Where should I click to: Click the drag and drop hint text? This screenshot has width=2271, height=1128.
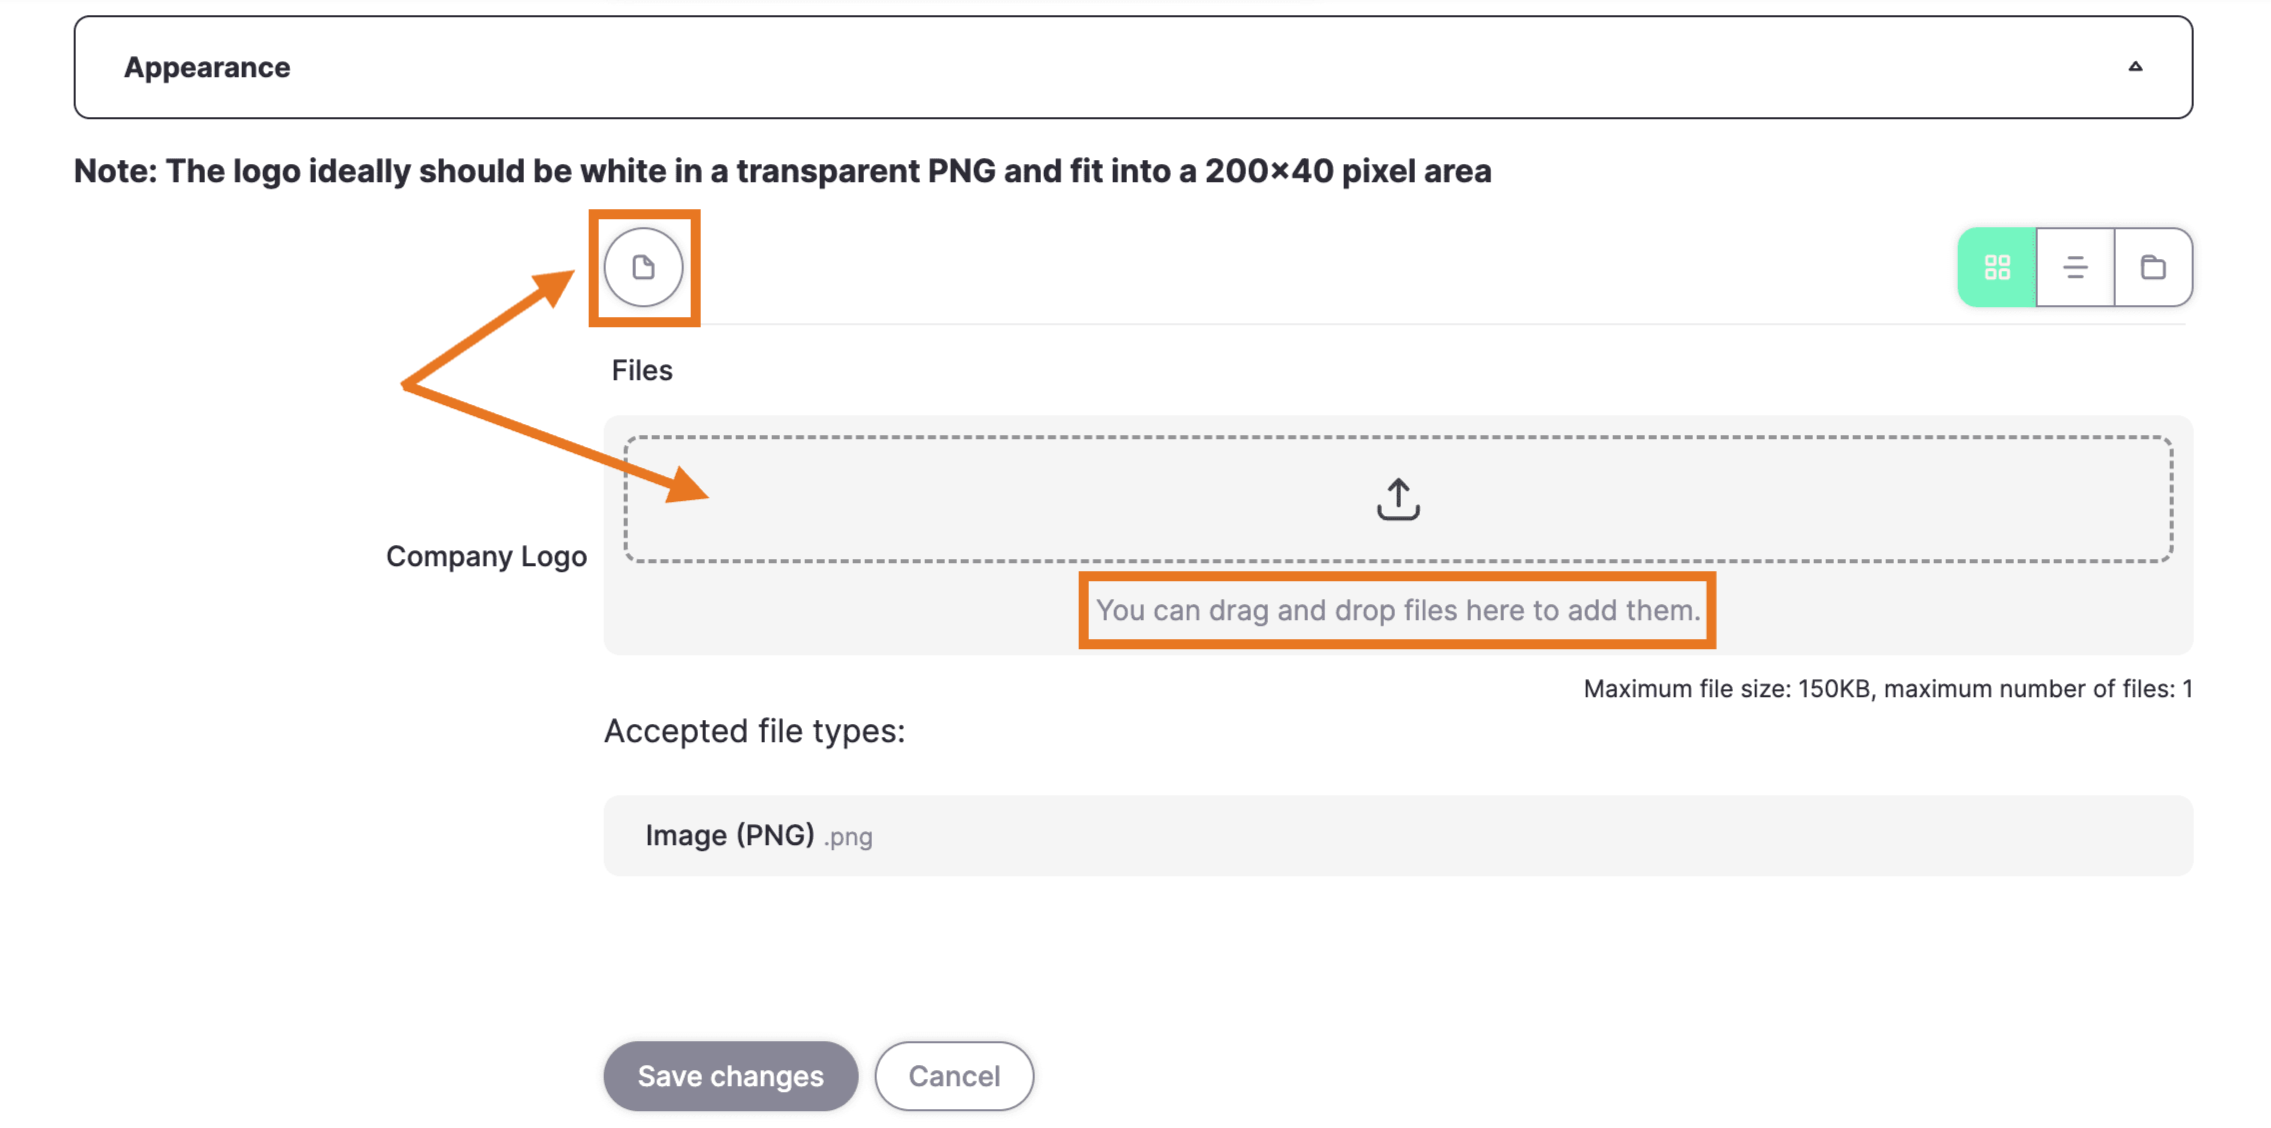tap(1398, 610)
